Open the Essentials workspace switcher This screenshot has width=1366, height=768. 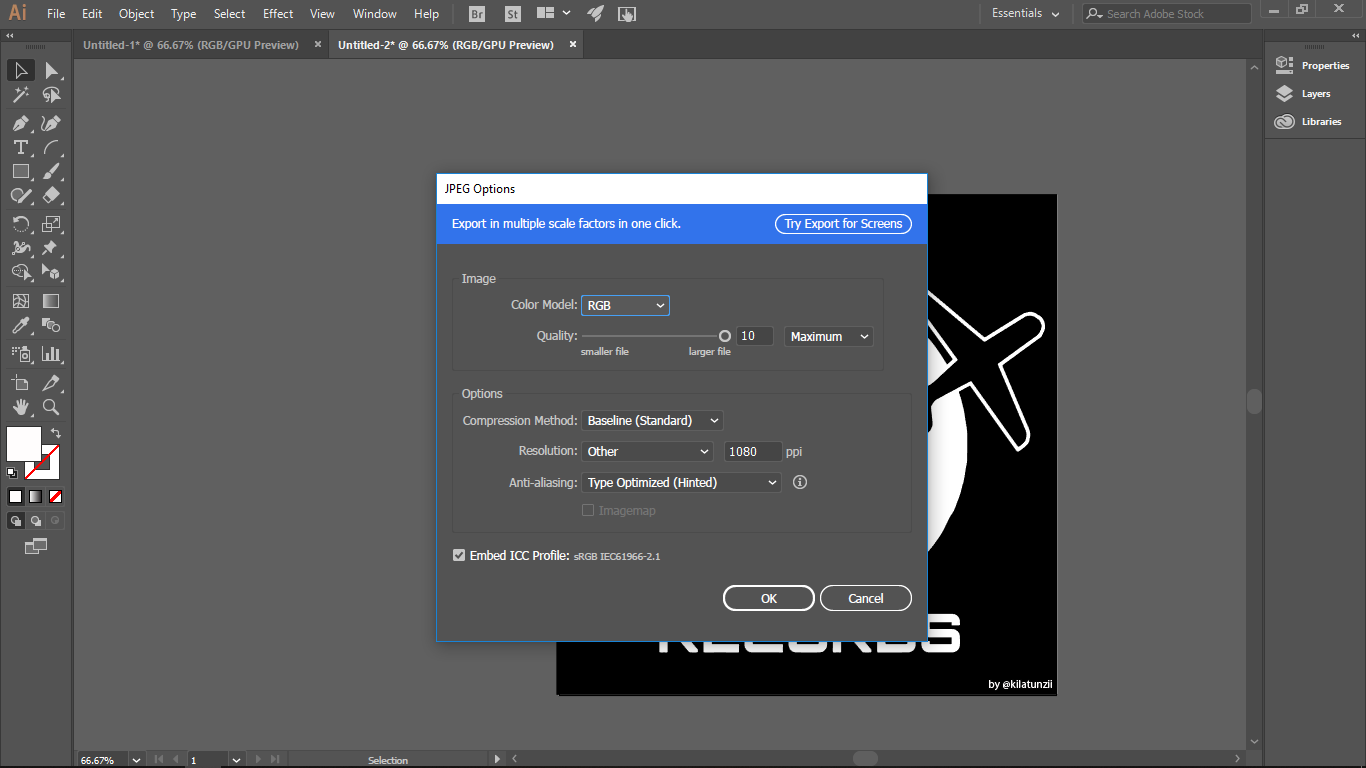(x=1025, y=14)
